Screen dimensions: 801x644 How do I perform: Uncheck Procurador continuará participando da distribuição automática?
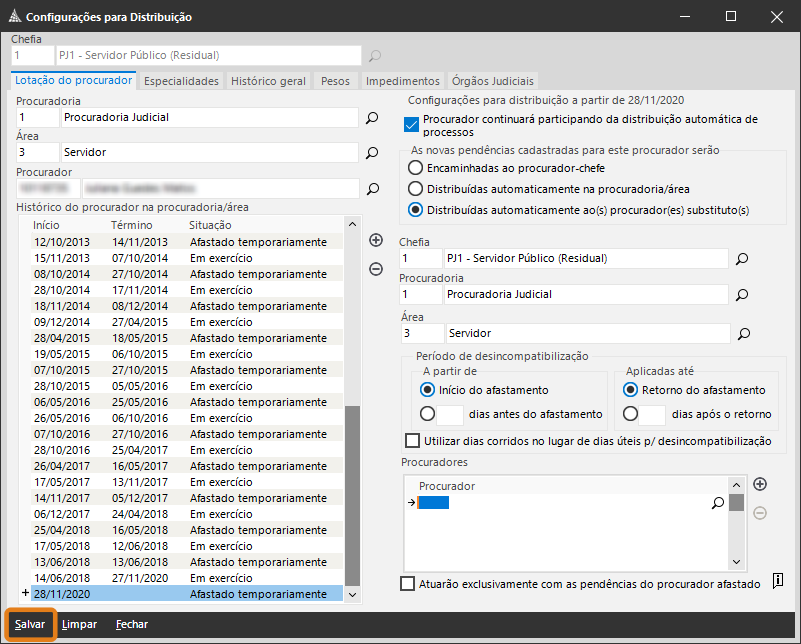click(411, 125)
